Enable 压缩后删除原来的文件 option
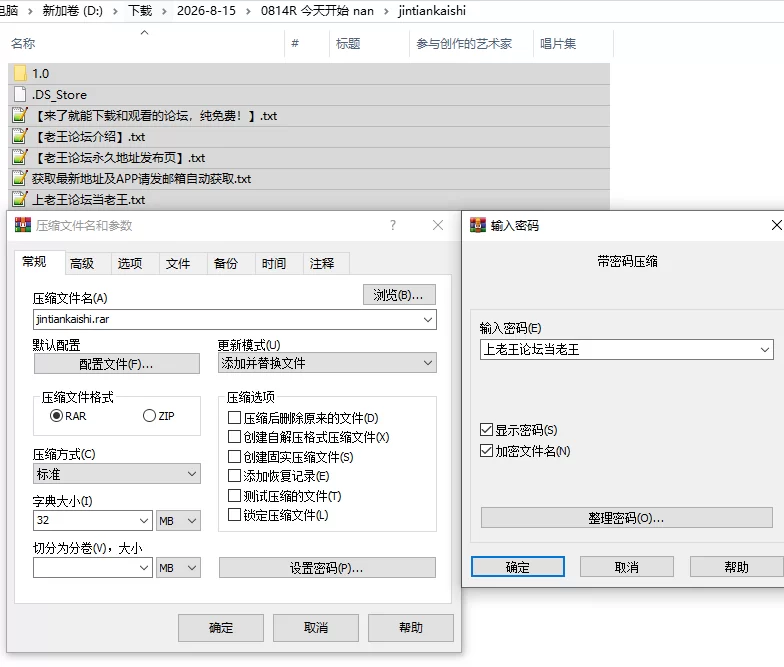 234,418
